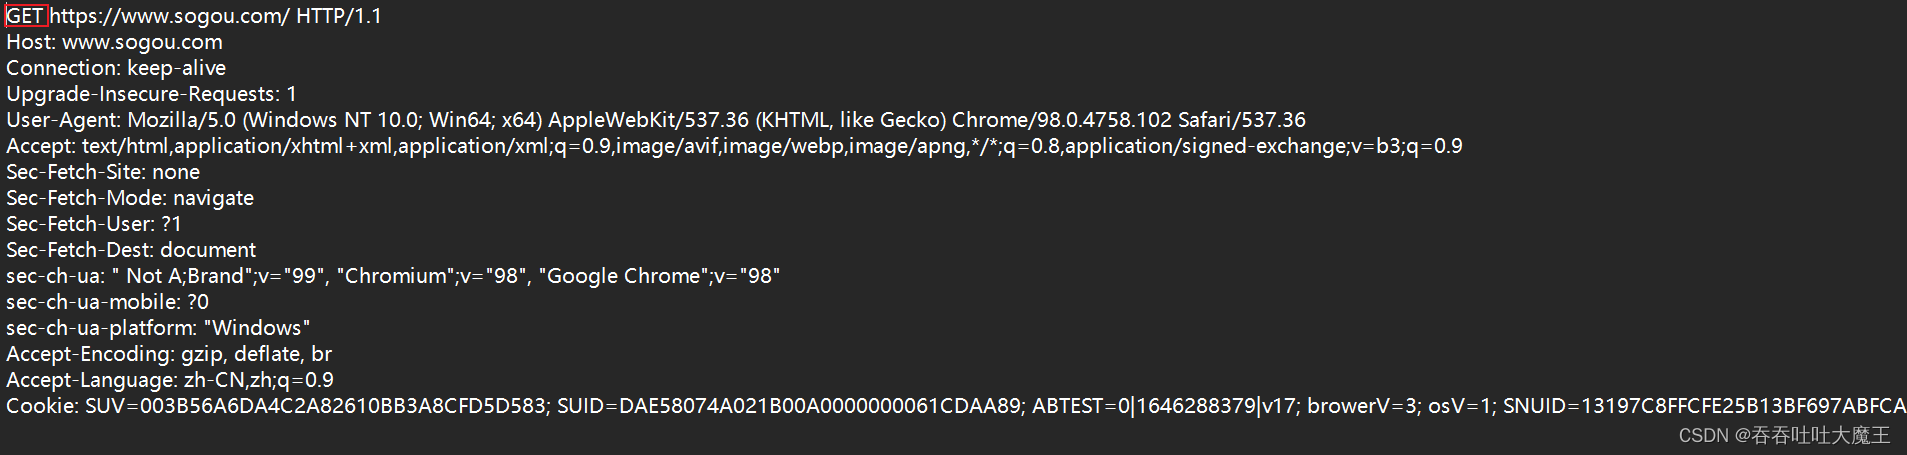Viewport: 1907px width, 455px height.
Task: Click the Cookie header SUV value
Action: pos(316,406)
